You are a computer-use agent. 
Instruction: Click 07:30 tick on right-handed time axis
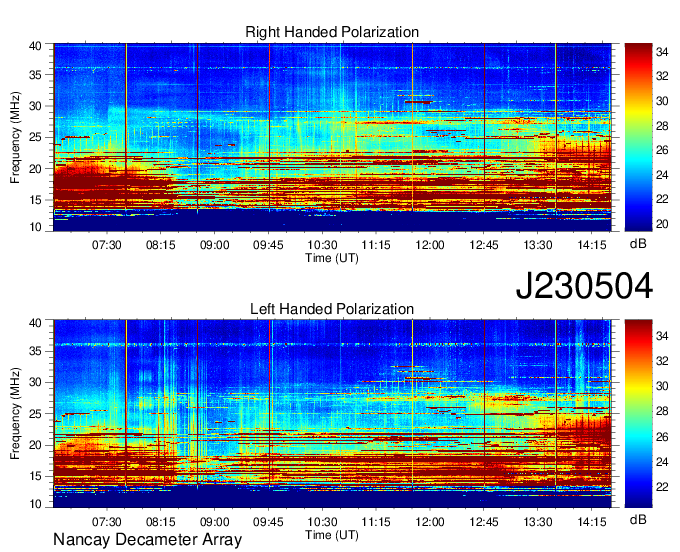pos(107,245)
